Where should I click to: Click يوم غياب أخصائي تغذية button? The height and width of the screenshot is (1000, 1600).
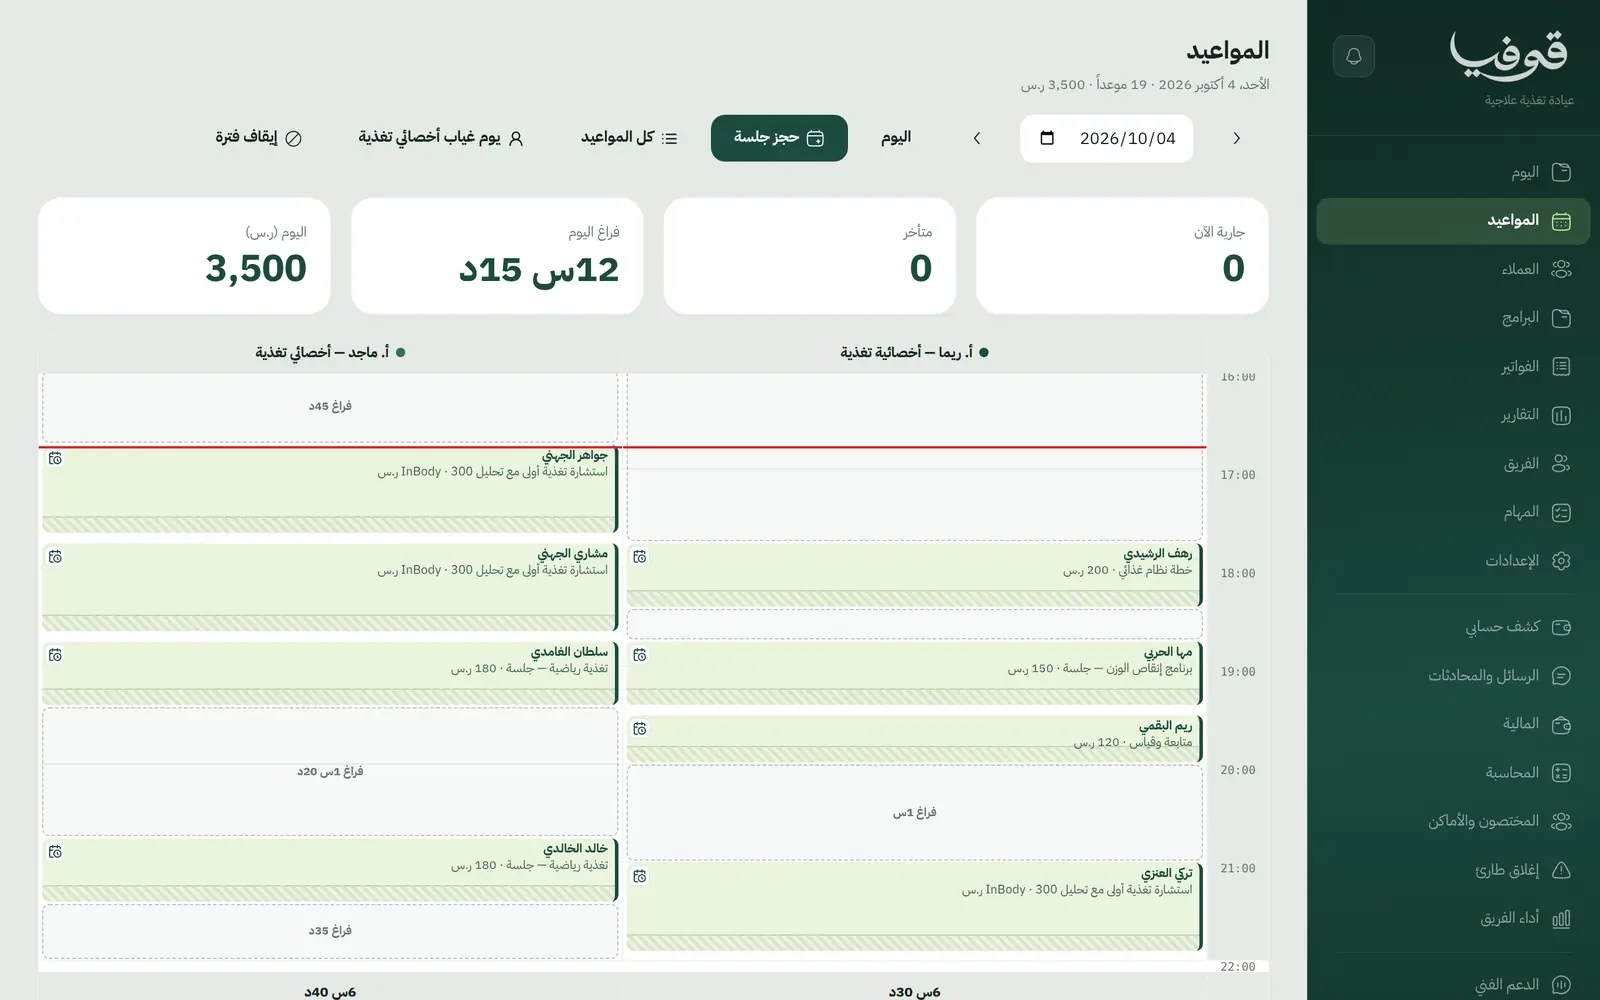pos(441,138)
